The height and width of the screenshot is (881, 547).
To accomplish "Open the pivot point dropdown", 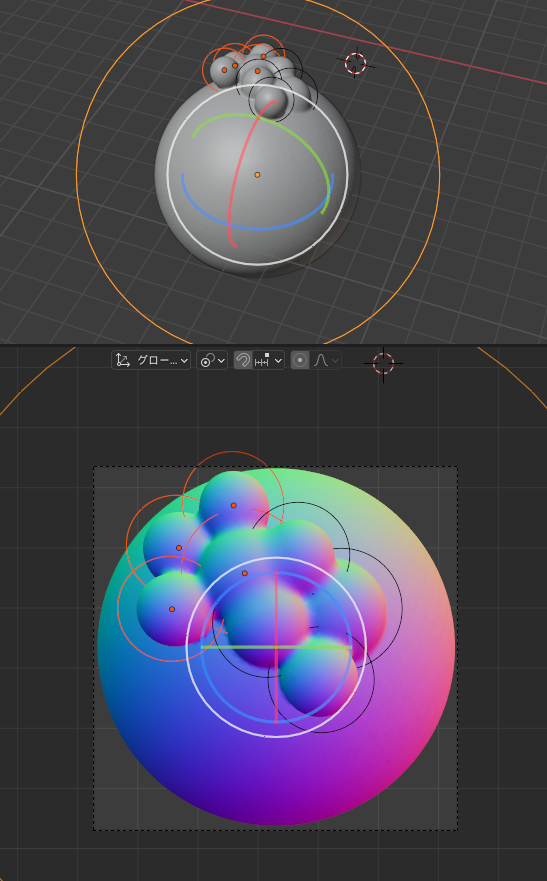I will [212, 360].
